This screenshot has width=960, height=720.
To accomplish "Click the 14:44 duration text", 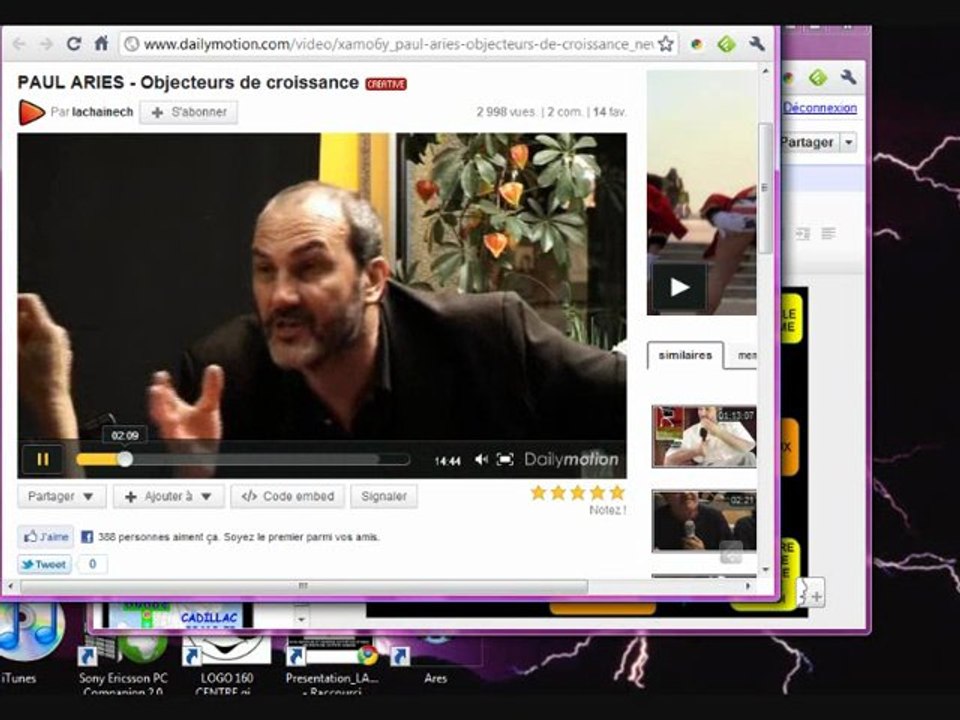I will [448, 461].
